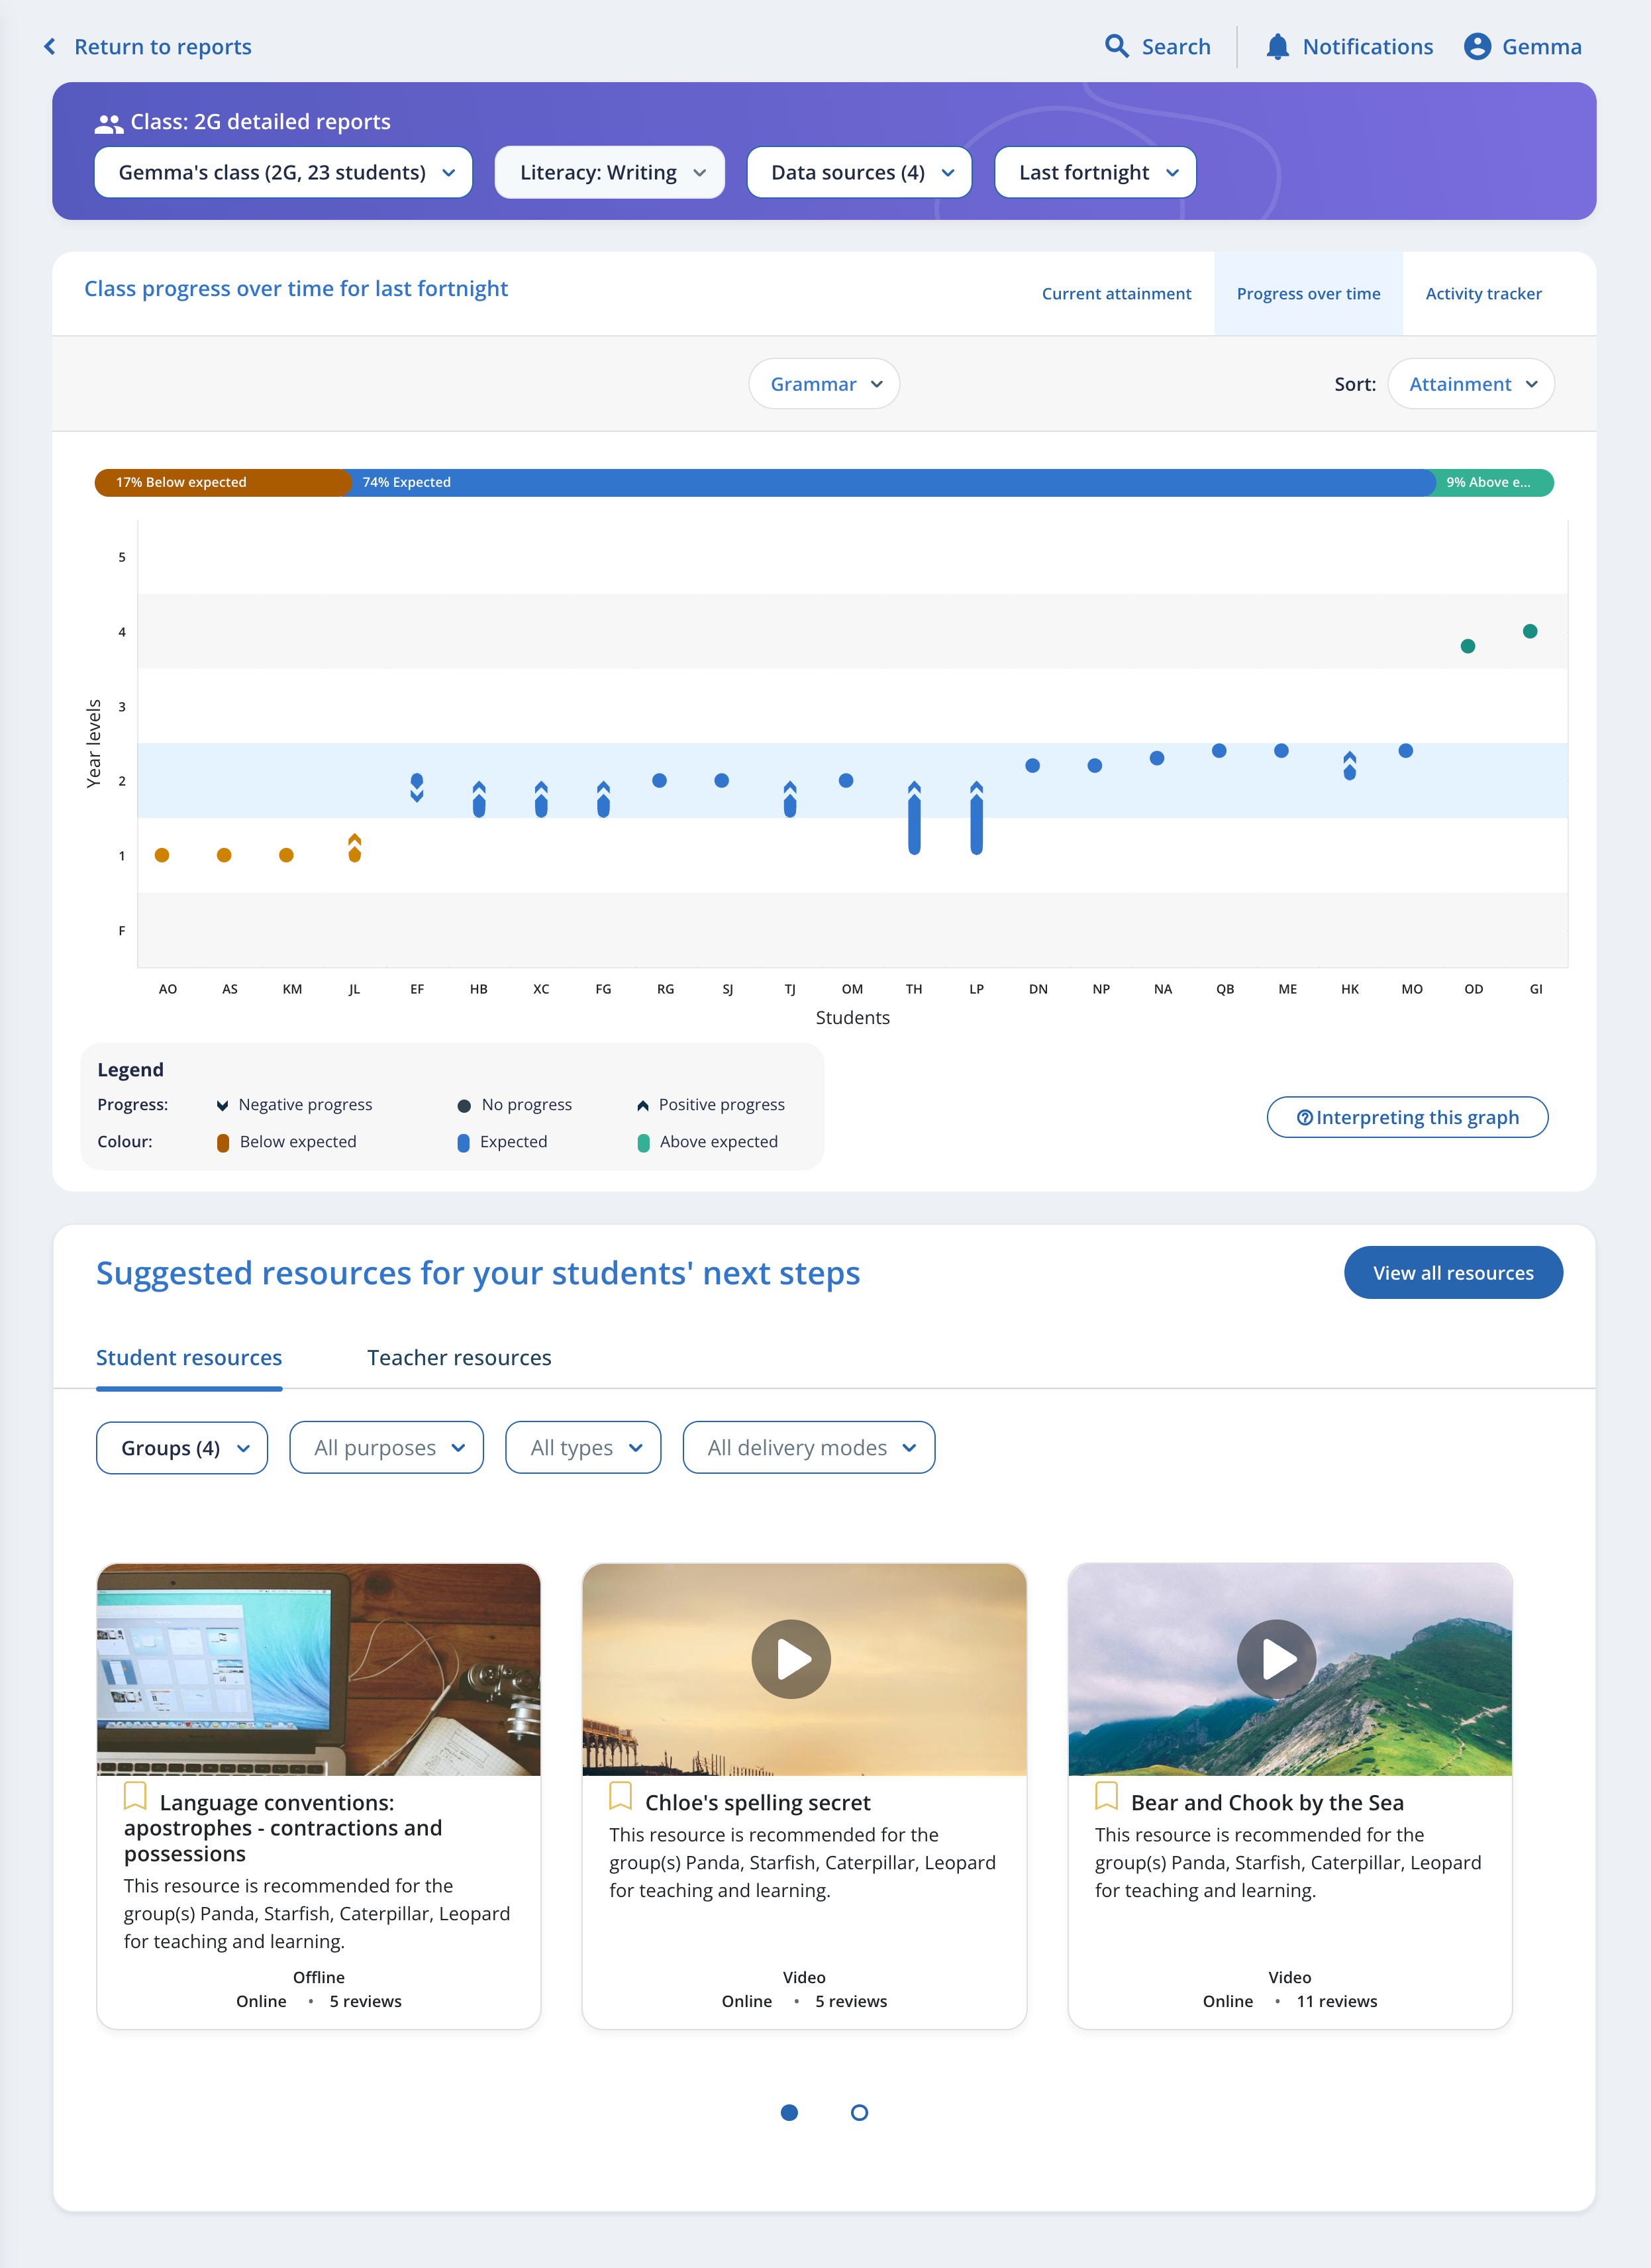The height and width of the screenshot is (2268, 1651).
Task: Click View all resources button
Action: [1452, 1272]
